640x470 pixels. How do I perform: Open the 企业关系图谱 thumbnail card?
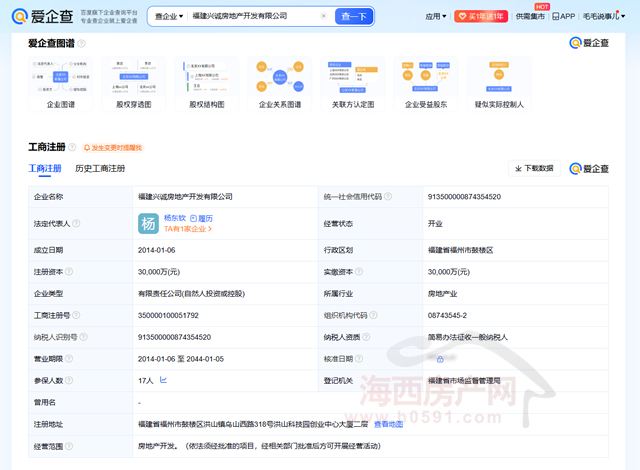[x=280, y=84]
